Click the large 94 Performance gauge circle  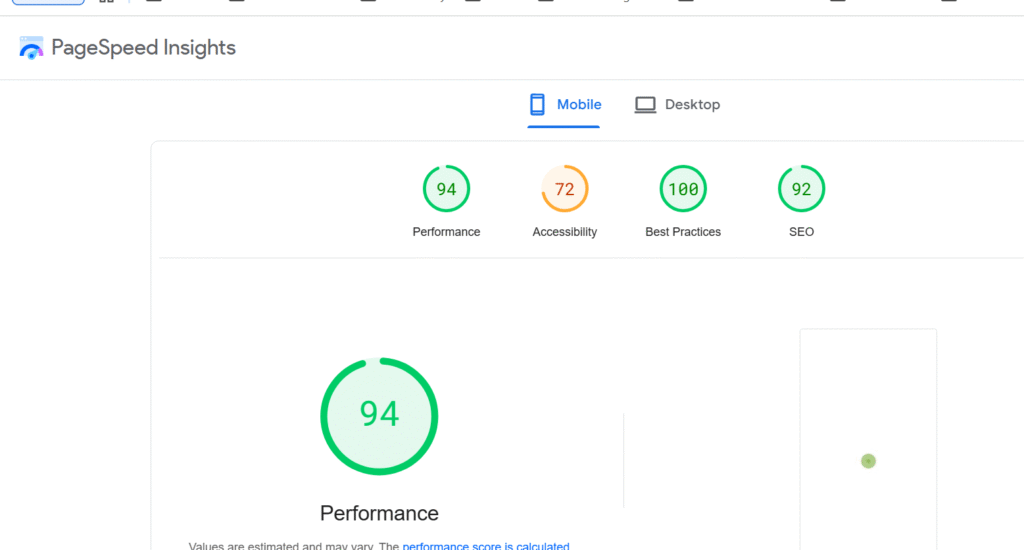379,415
